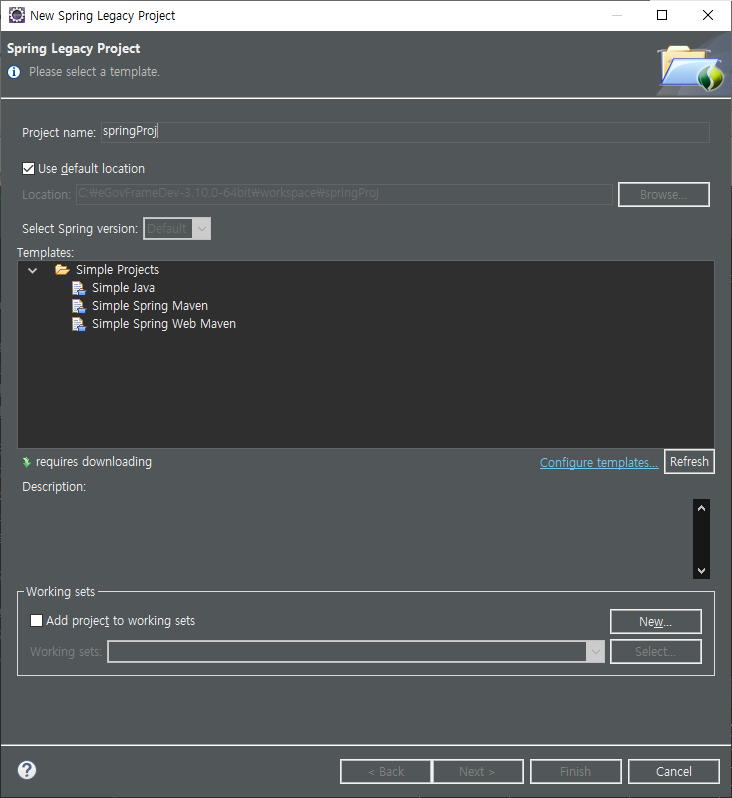Click the Finish button
Viewport: 732px width, 798px height.
pos(575,772)
